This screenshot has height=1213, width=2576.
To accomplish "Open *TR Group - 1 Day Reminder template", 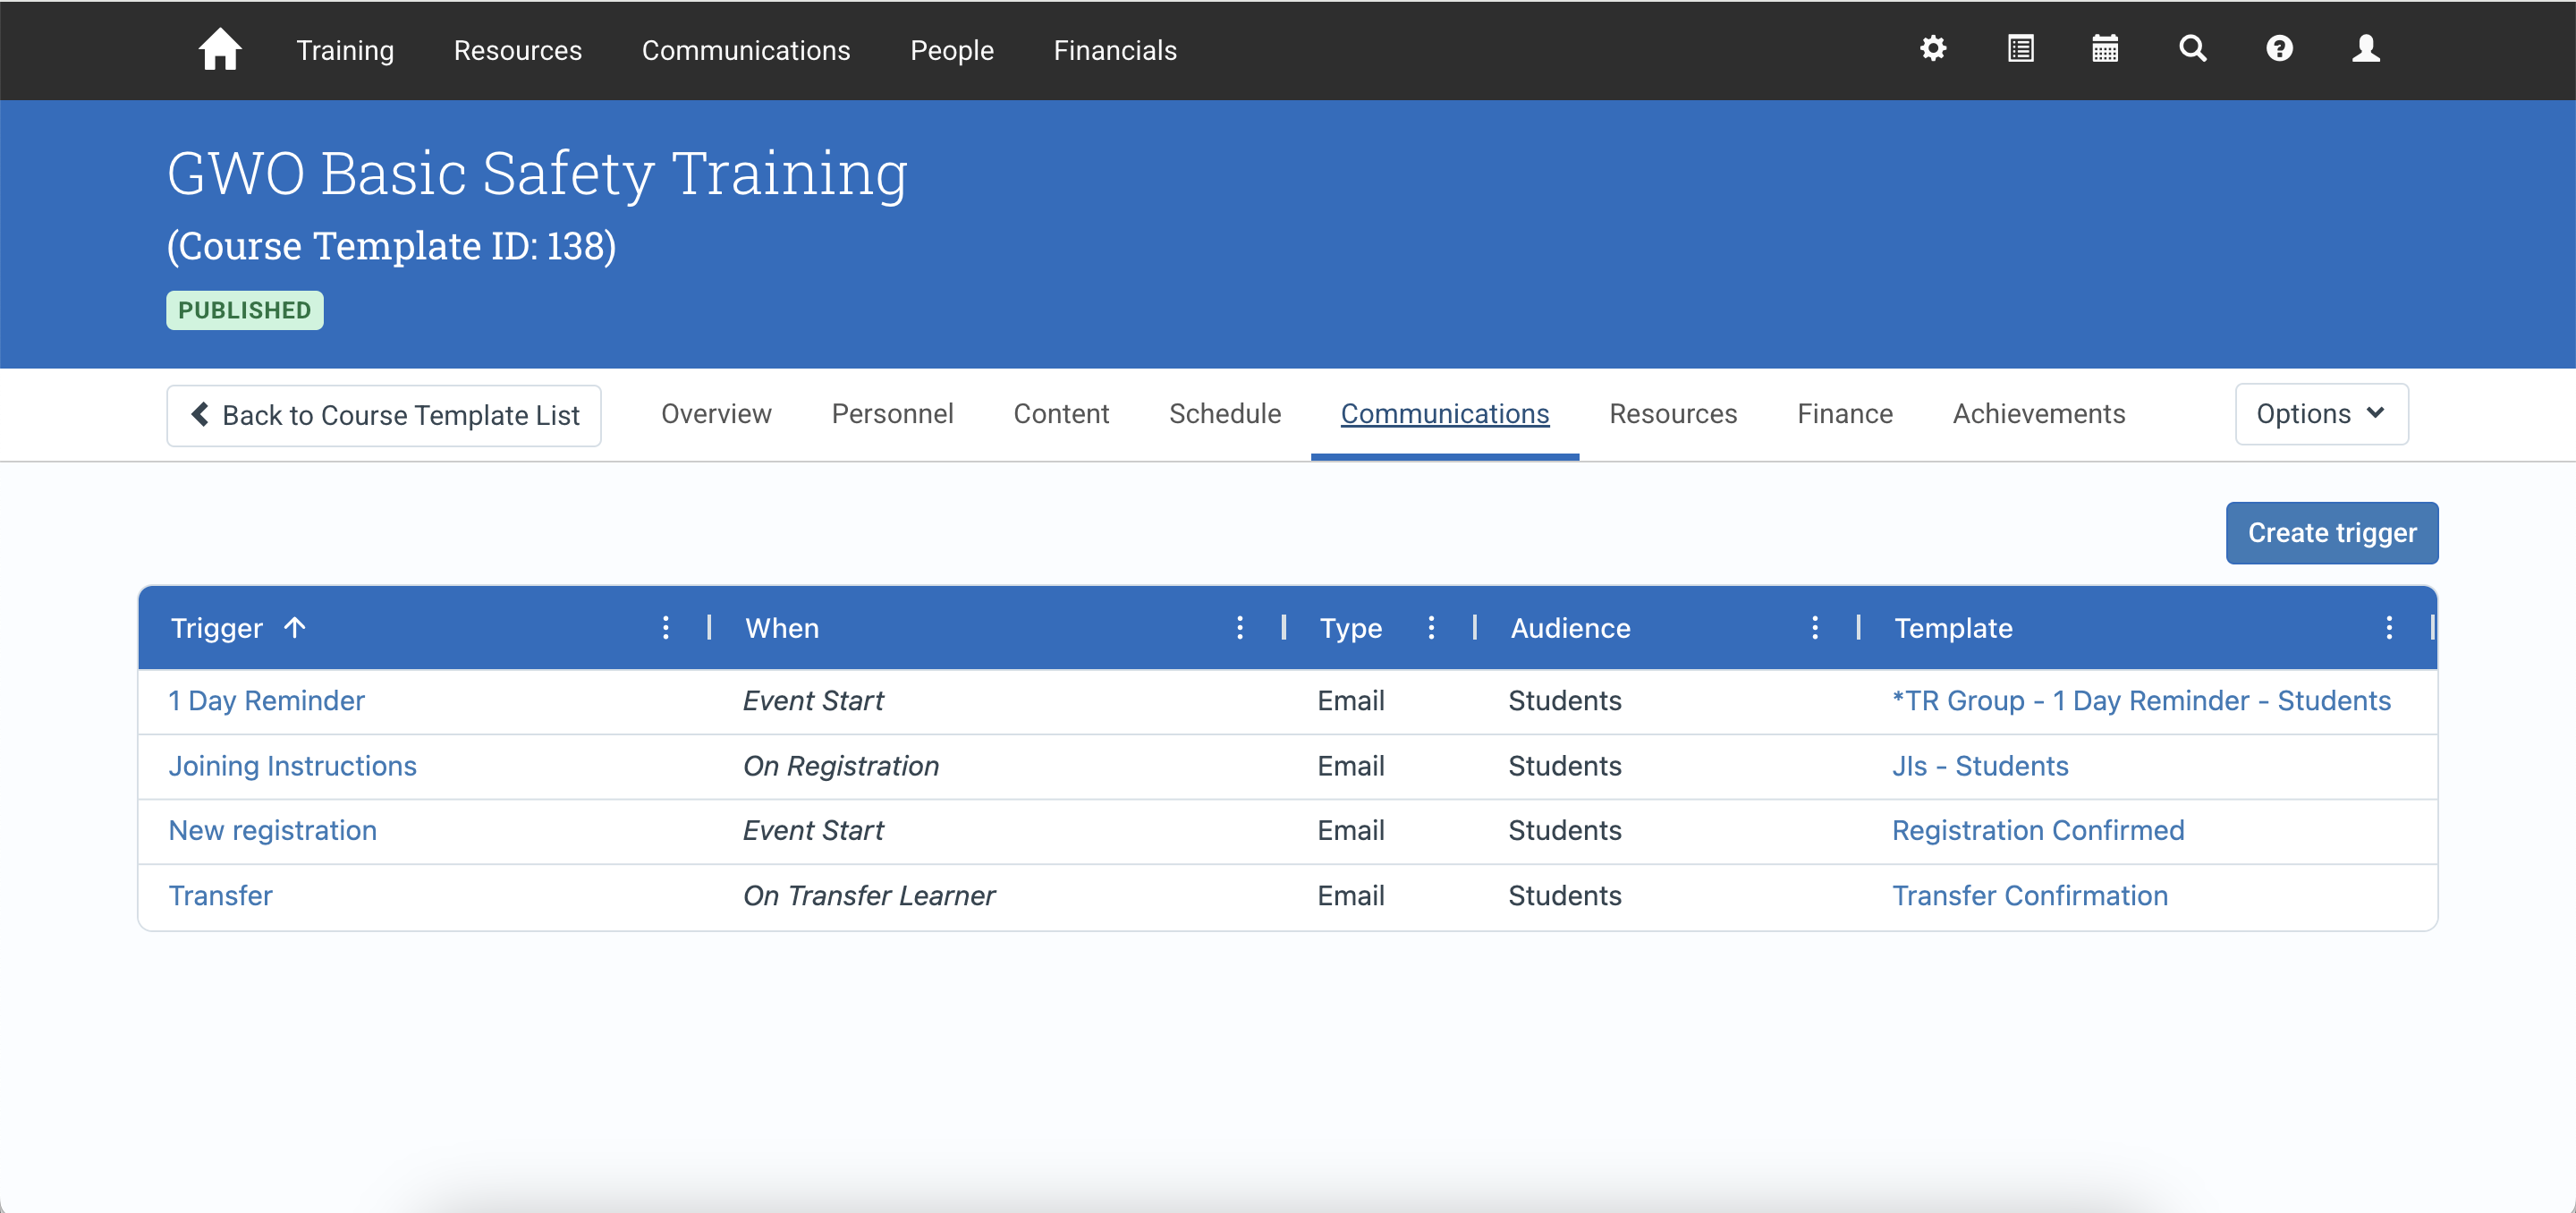I will click(2140, 701).
